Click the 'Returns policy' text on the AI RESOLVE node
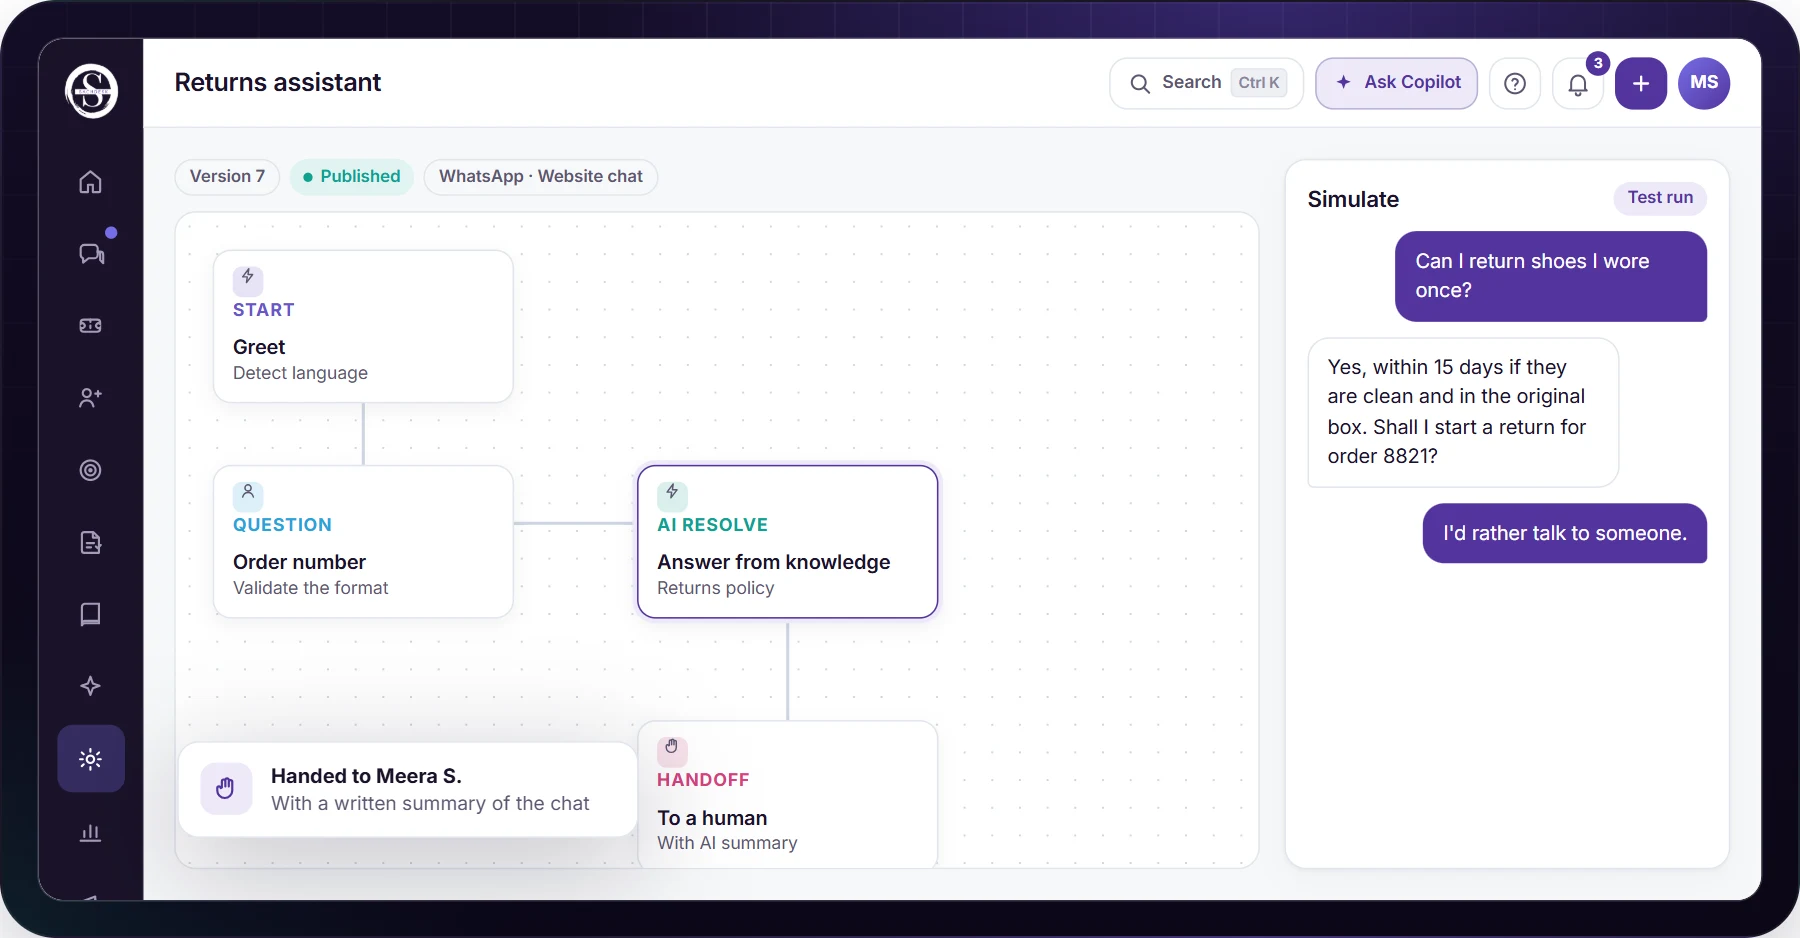 [x=716, y=588]
